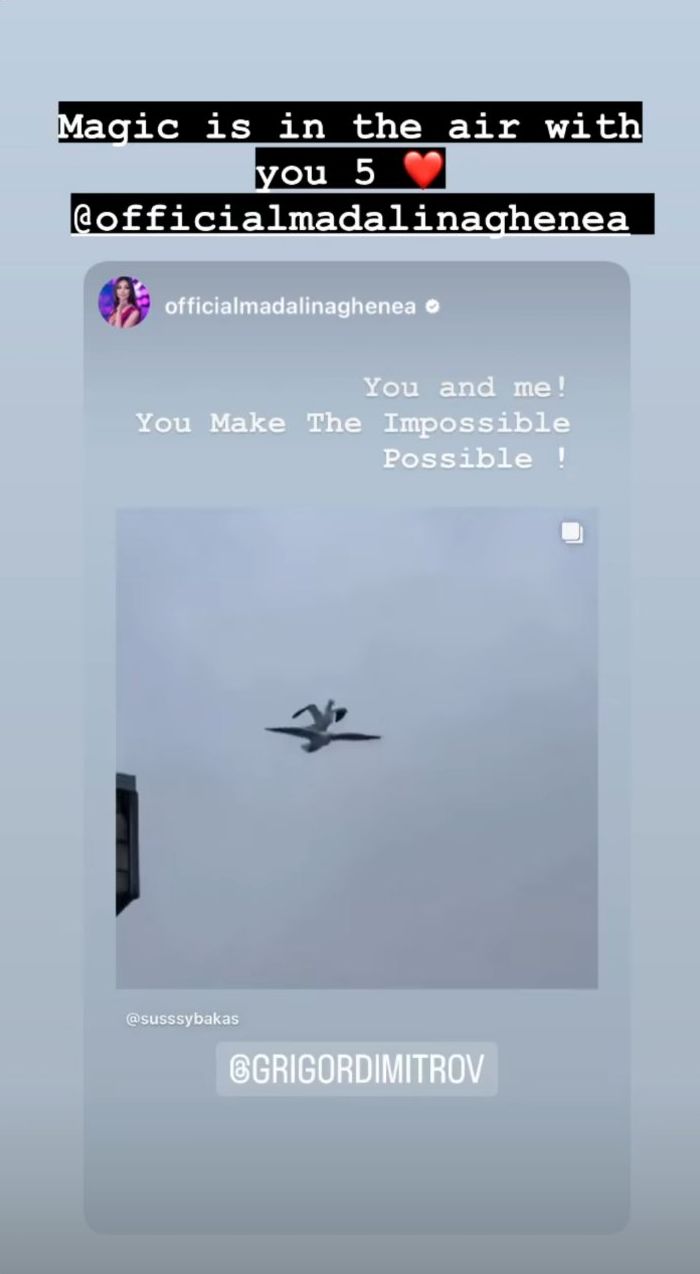Click the word "Possible !" in the post
The image size is (700, 1274).
[x=476, y=459]
